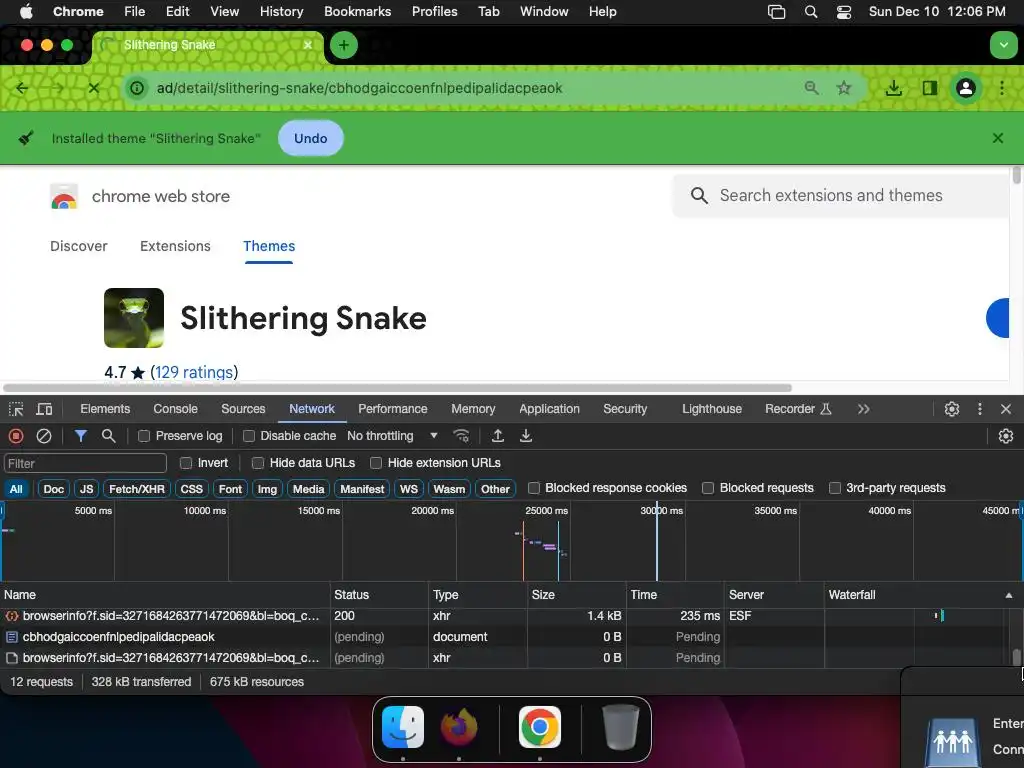Switch to the Elements tab
Screen dimensions: 1024x768
pos(105,409)
